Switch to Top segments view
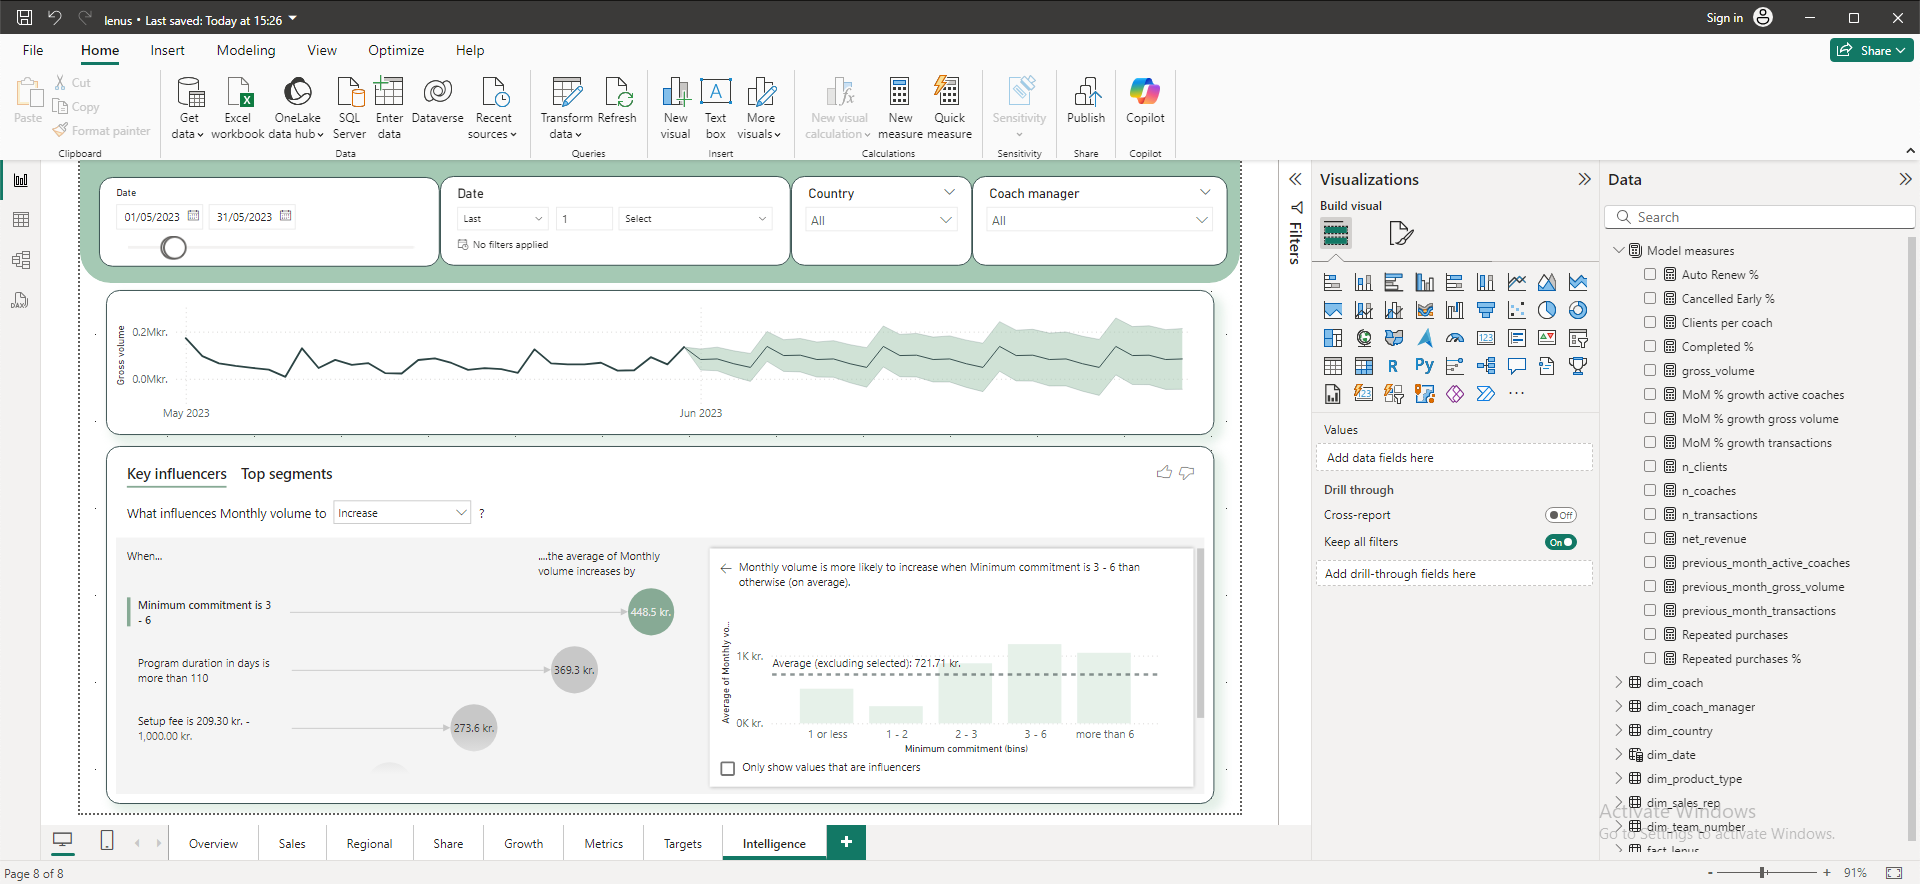The height and width of the screenshot is (884, 1920). click(287, 474)
